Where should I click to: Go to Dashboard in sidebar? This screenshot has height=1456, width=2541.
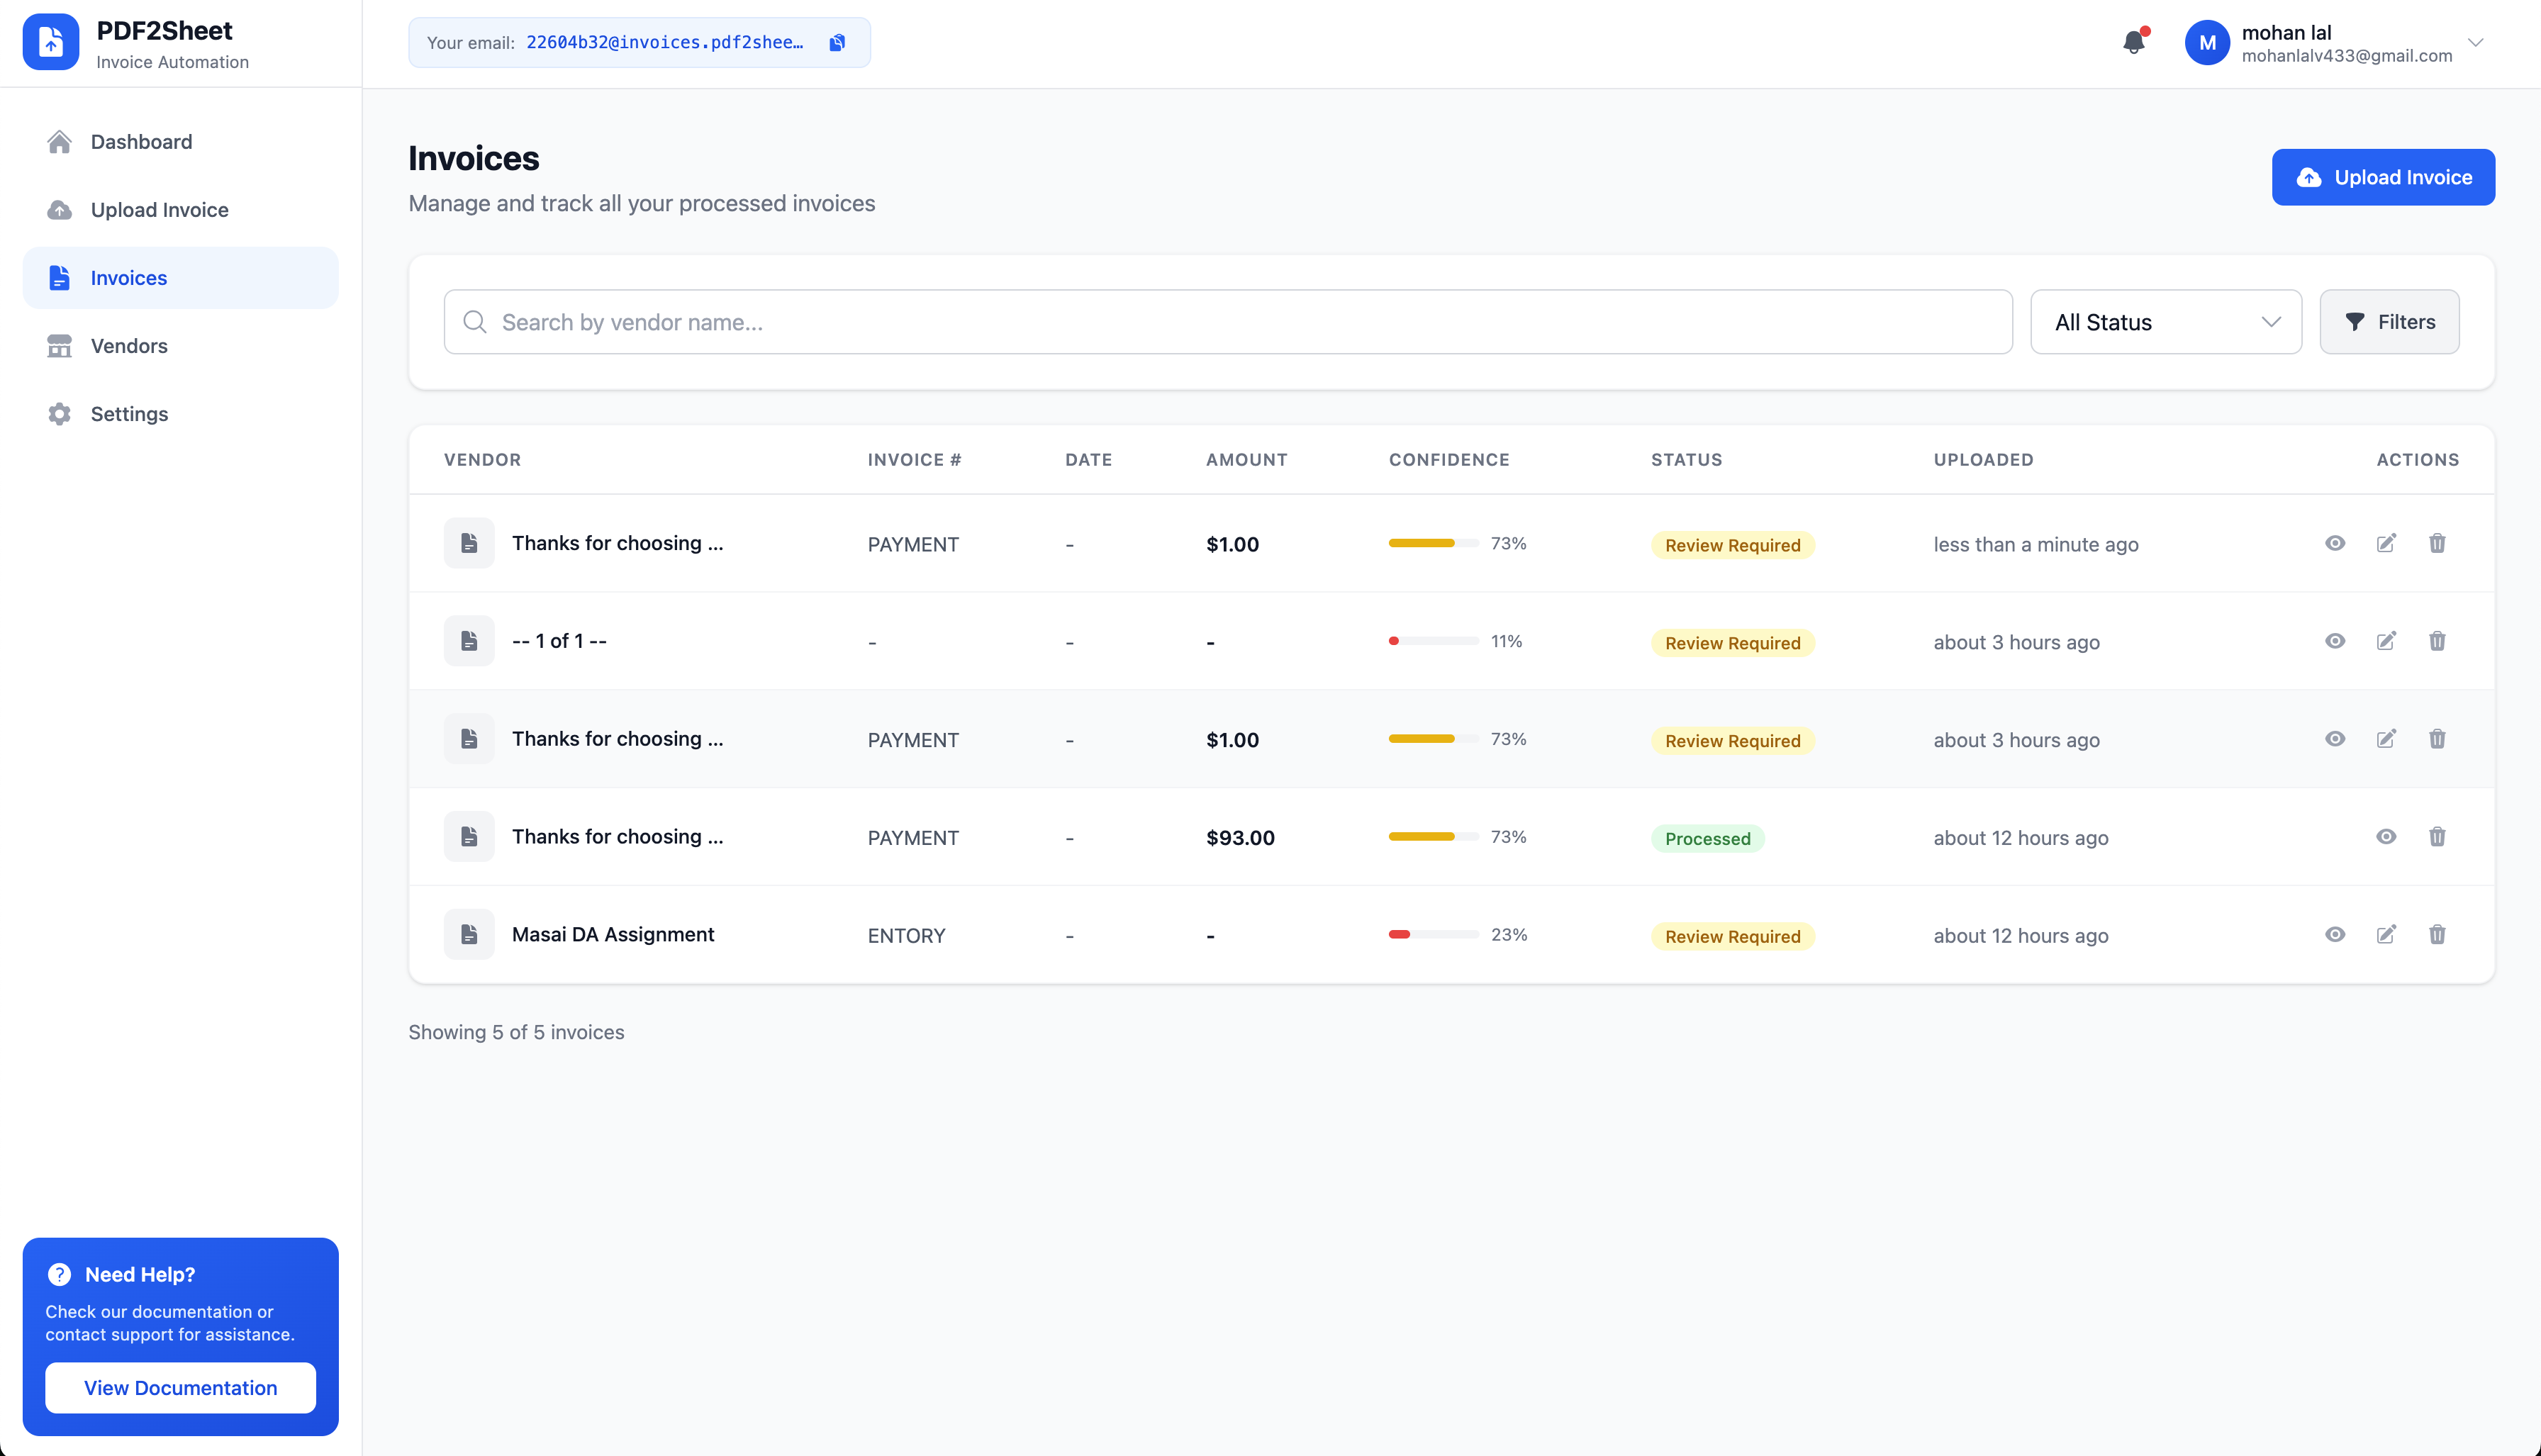[x=141, y=142]
